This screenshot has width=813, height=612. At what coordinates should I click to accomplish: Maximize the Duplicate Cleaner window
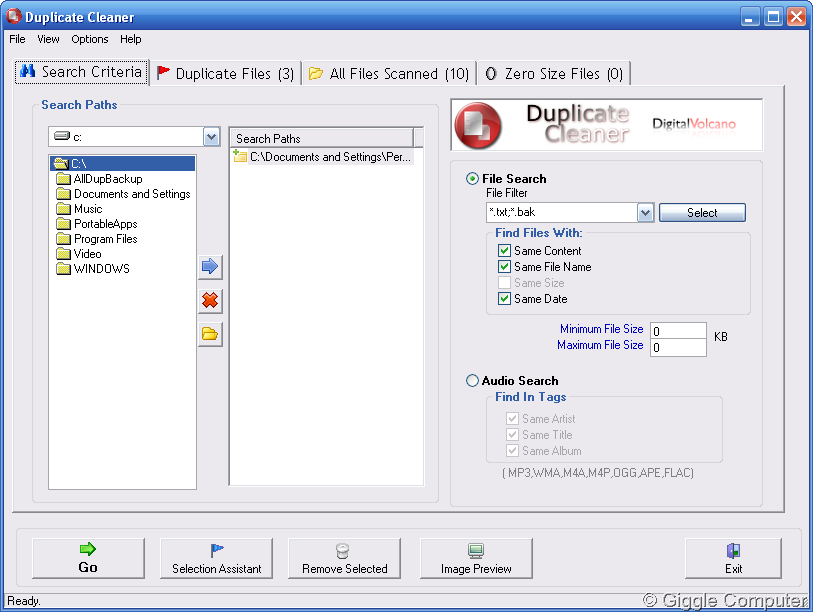[773, 17]
